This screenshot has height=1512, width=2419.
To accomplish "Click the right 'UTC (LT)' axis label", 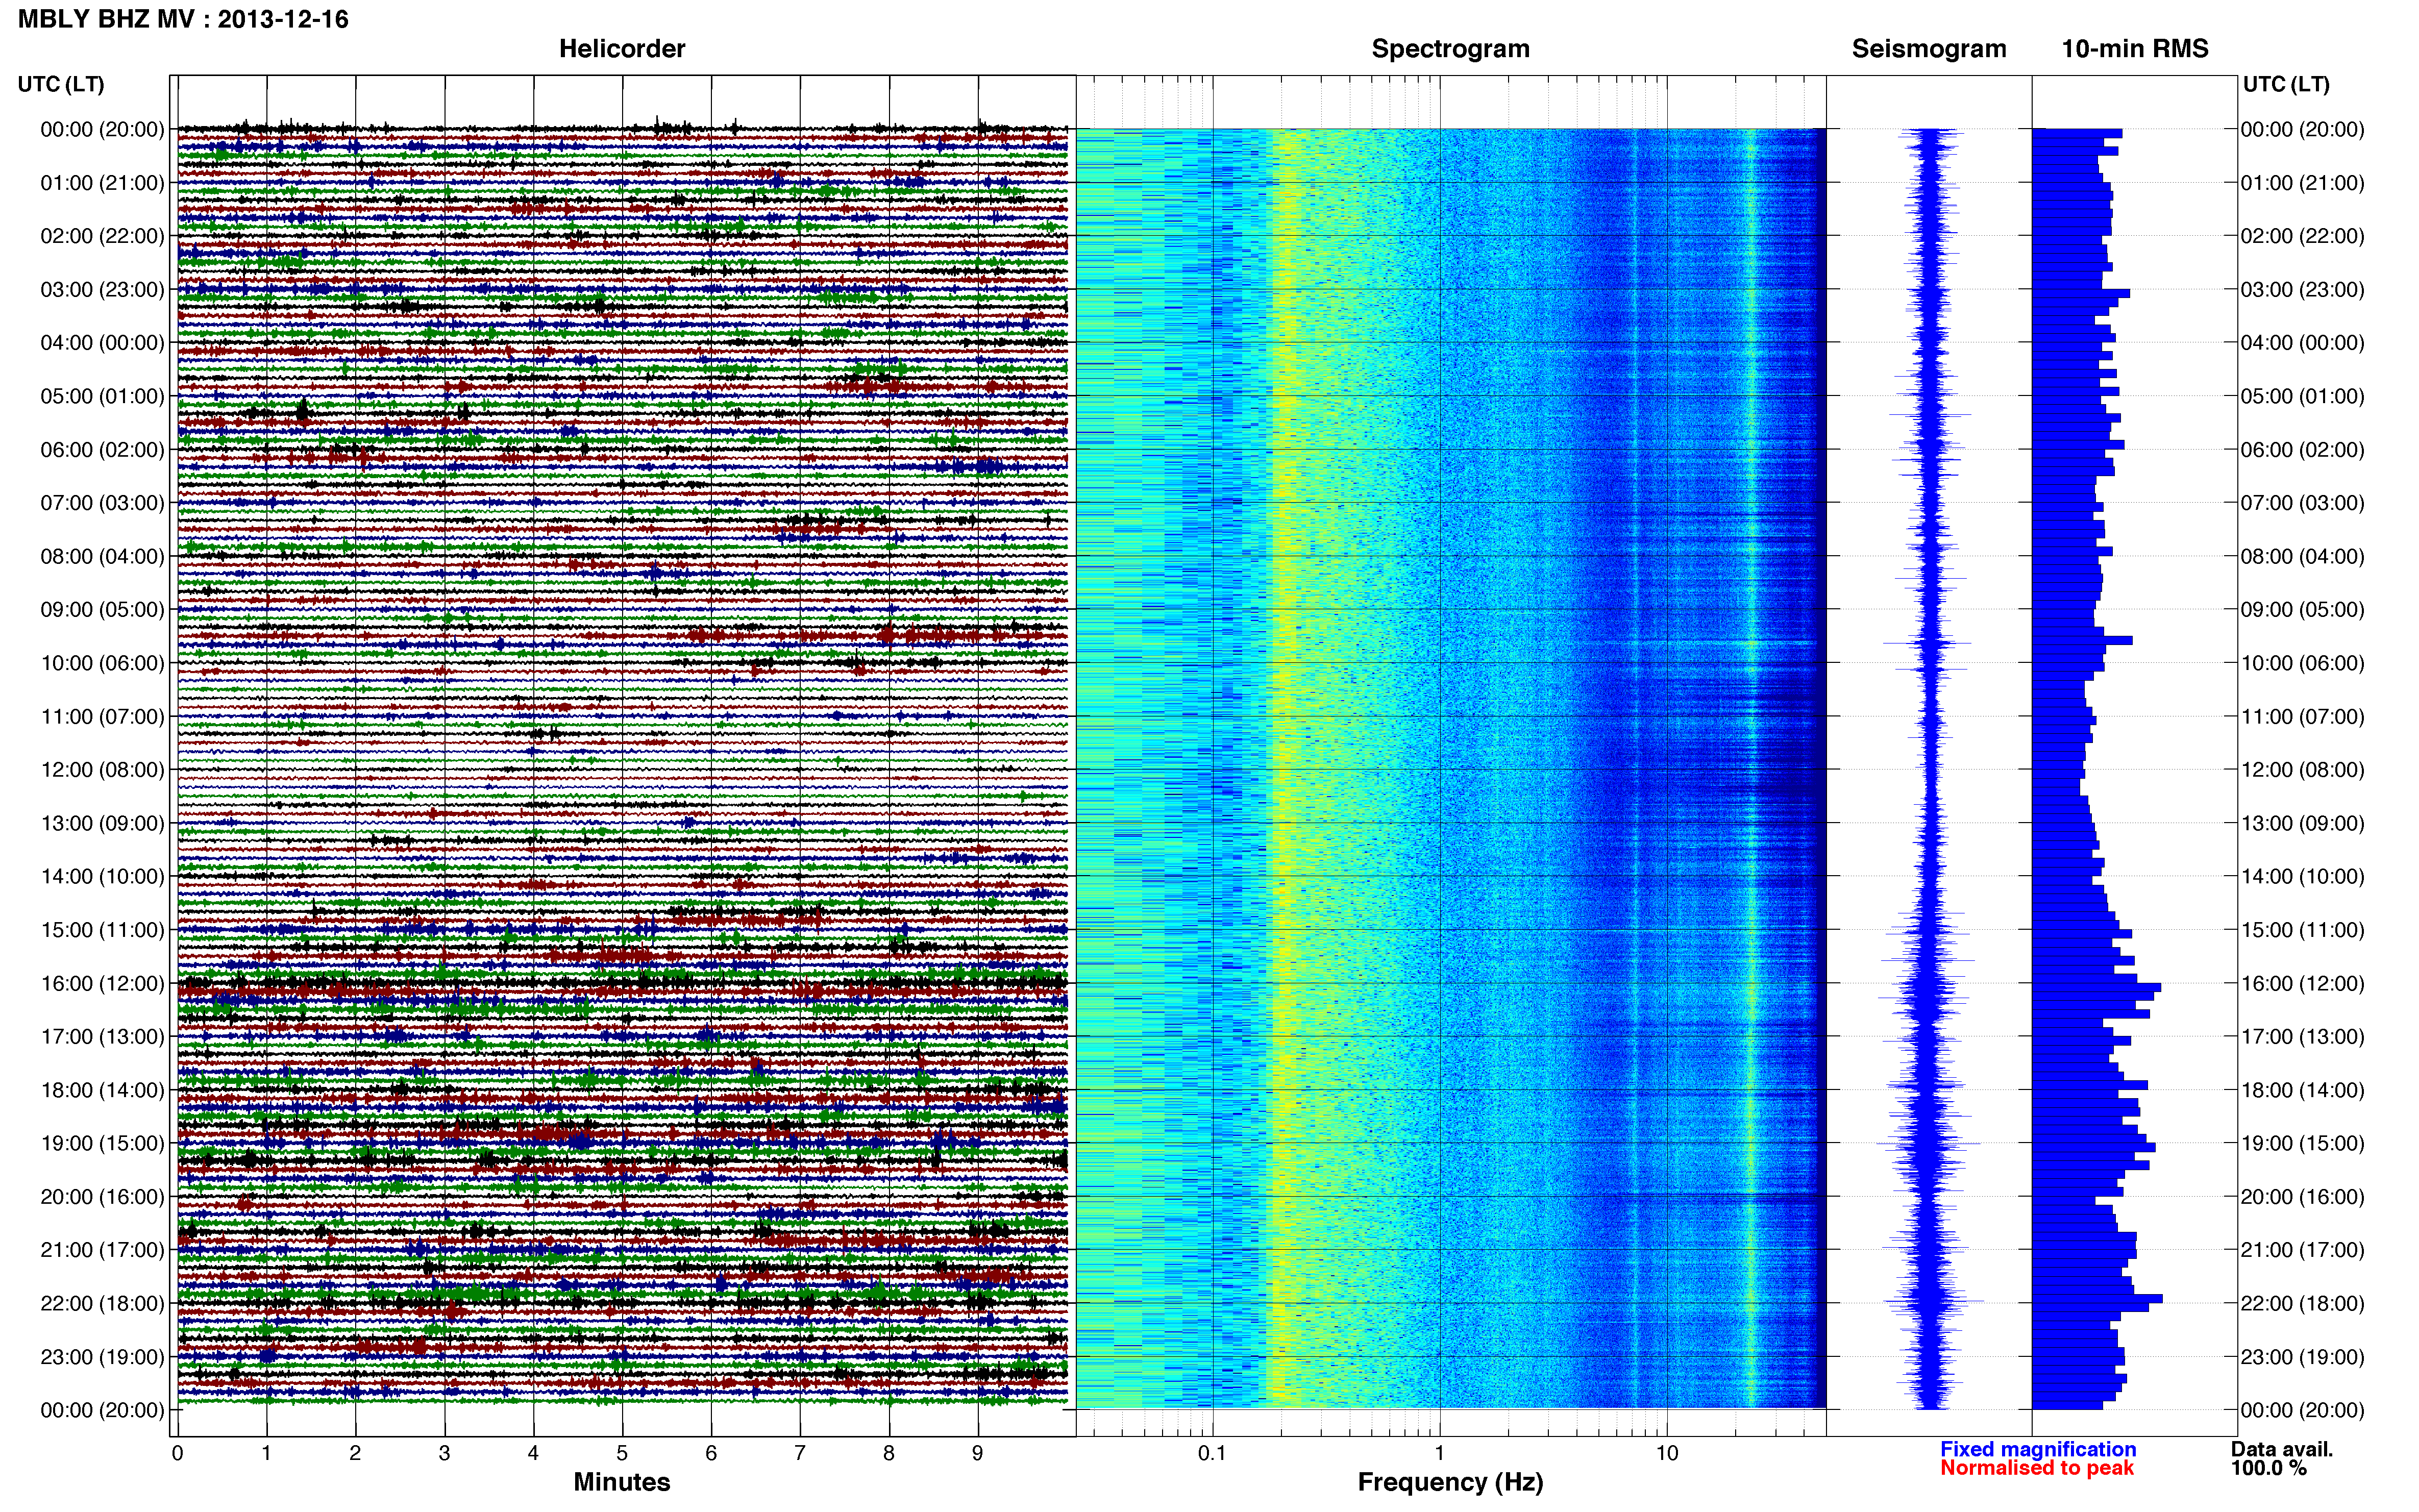I will click(x=2286, y=84).
